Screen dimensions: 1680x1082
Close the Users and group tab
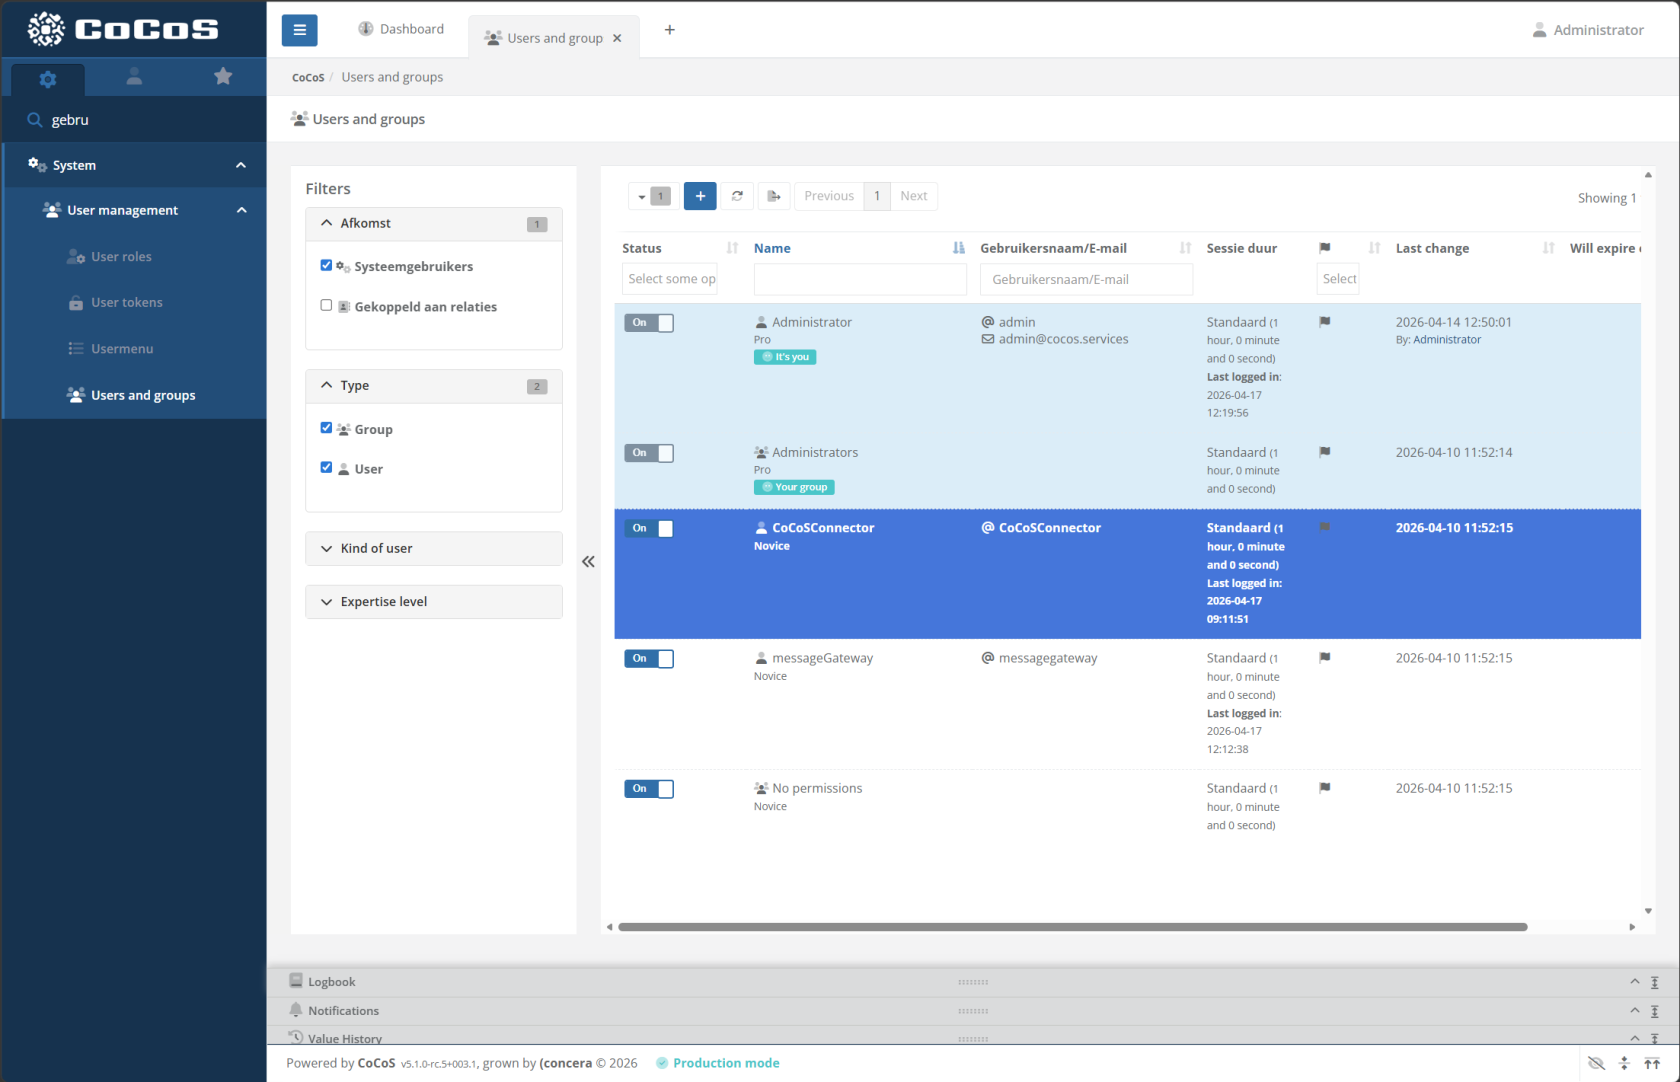point(617,38)
